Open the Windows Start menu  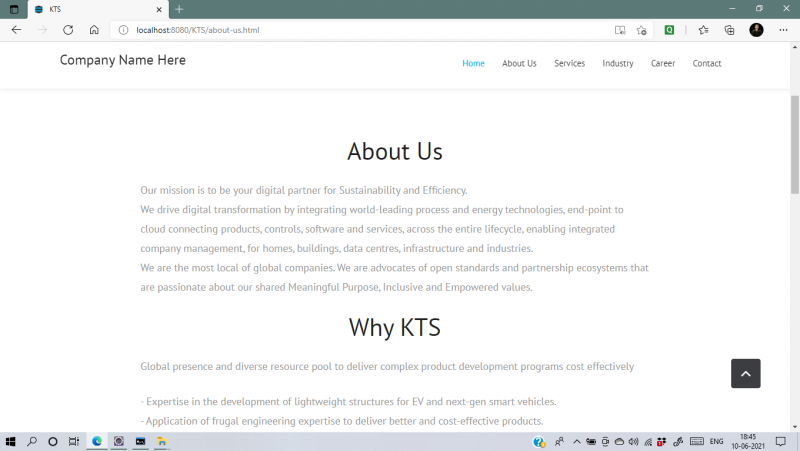tap(10, 441)
